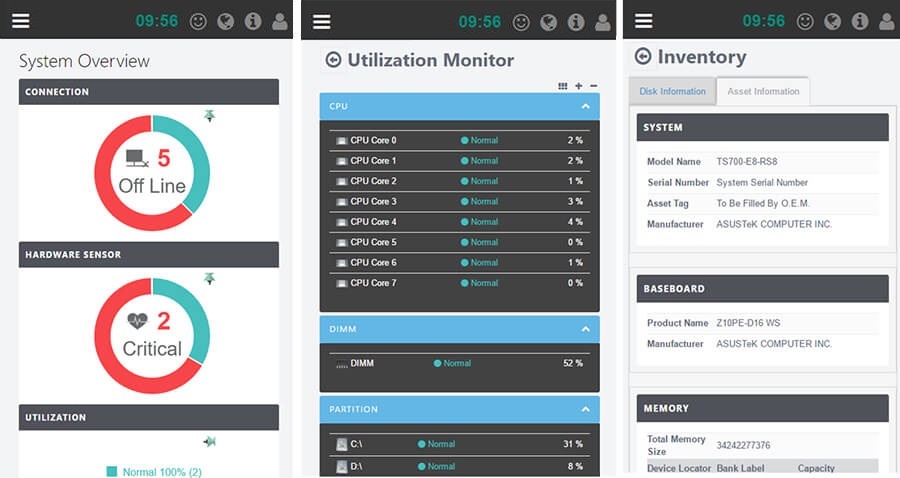
Task: Click pin icon on Utilization panel
Action: click(x=210, y=441)
